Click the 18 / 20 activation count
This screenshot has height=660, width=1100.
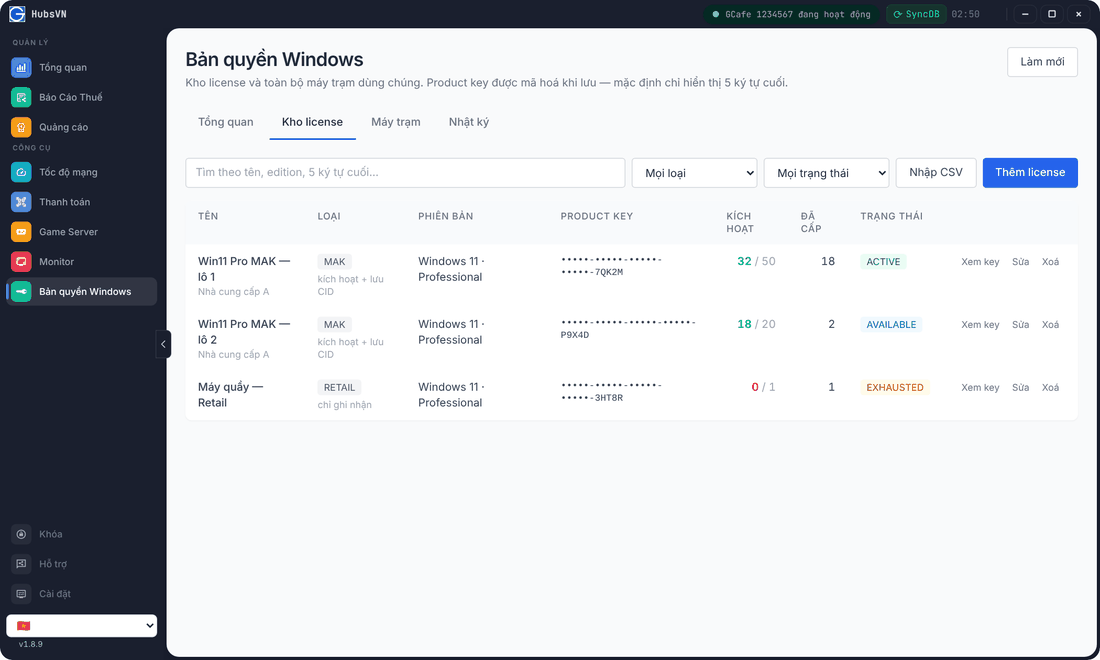tap(756, 325)
